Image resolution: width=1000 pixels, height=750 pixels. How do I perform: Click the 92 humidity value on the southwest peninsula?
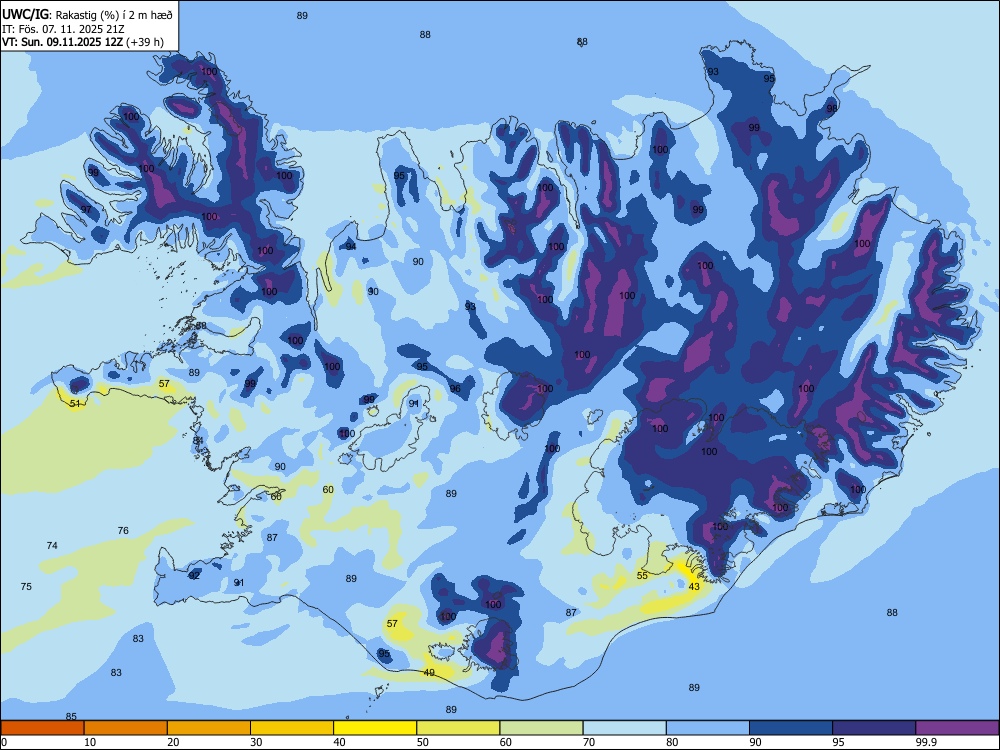[x=195, y=575]
